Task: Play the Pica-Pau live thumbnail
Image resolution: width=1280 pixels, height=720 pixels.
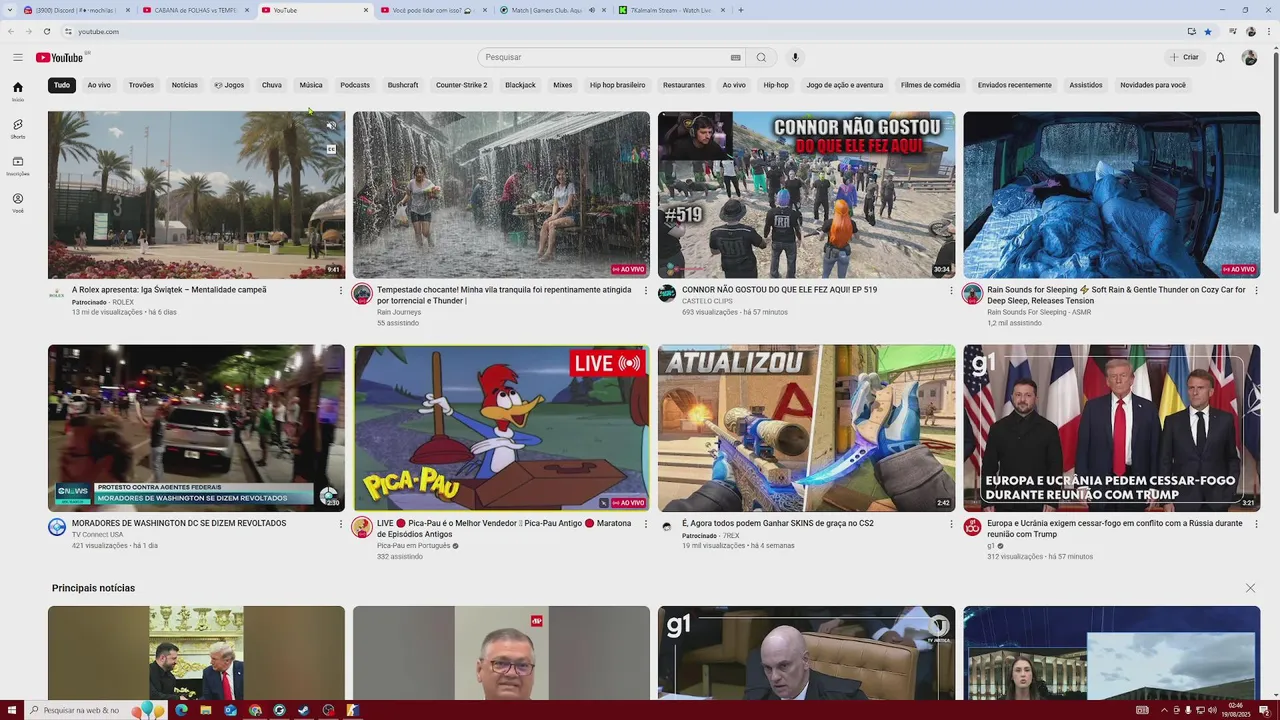Action: (x=501, y=428)
